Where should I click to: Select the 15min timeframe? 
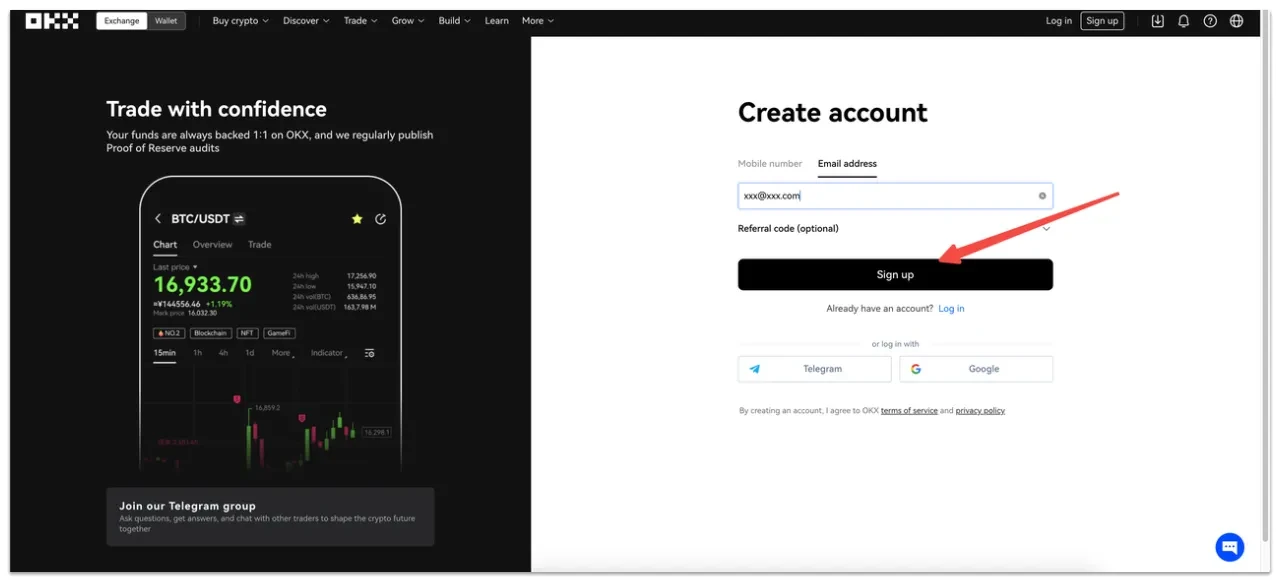(x=164, y=353)
